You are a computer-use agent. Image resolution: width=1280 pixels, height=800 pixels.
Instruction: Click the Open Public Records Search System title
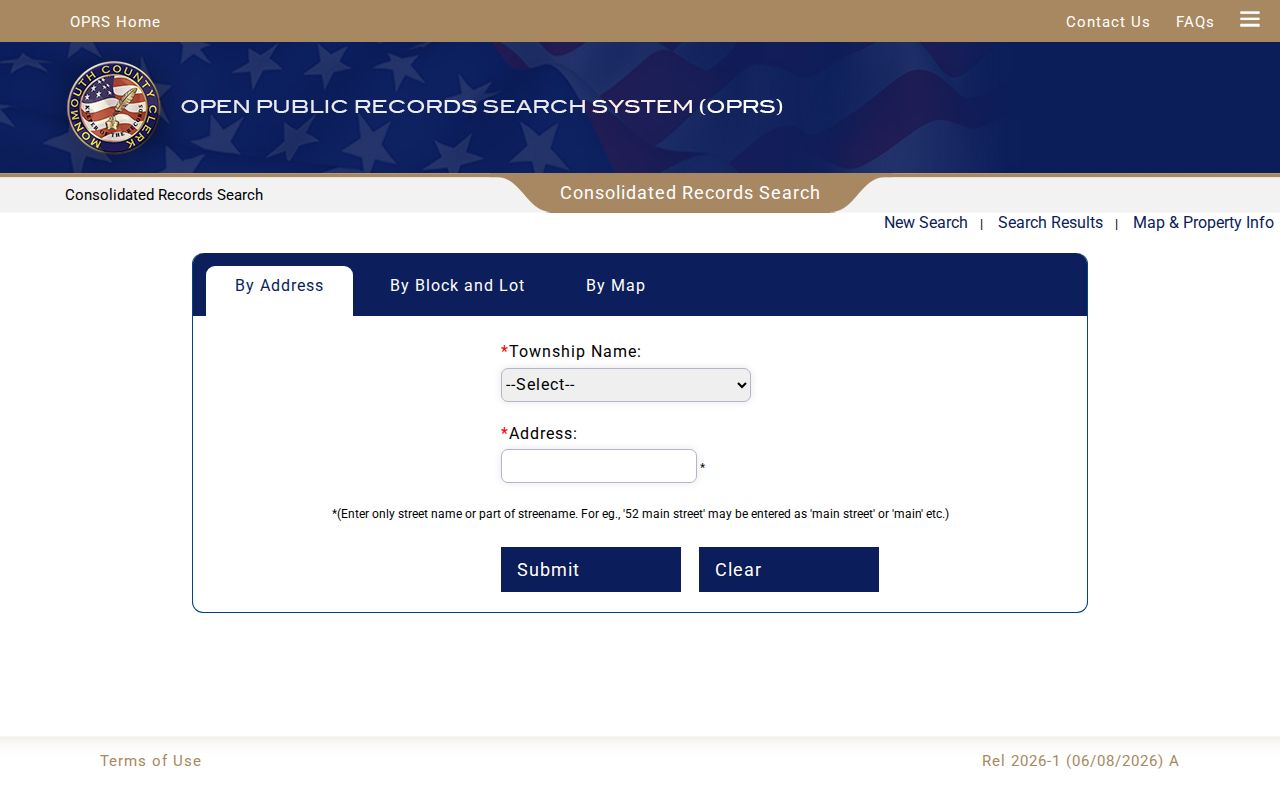click(x=482, y=107)
